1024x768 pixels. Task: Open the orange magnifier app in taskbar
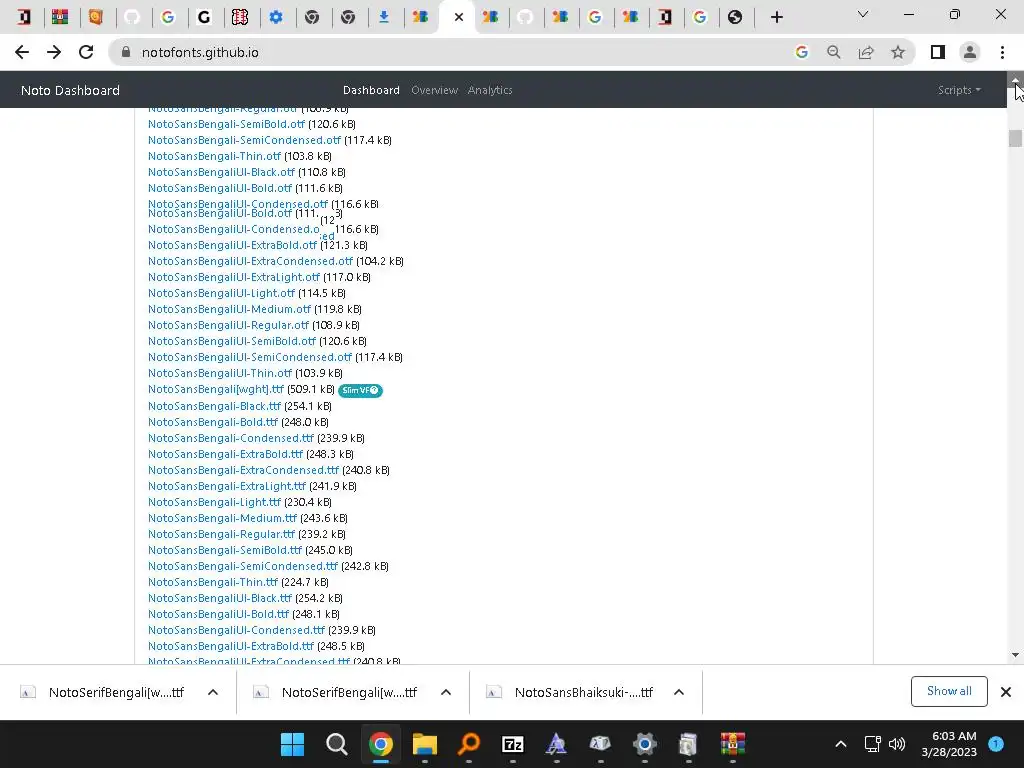click(x=469, y=744)
